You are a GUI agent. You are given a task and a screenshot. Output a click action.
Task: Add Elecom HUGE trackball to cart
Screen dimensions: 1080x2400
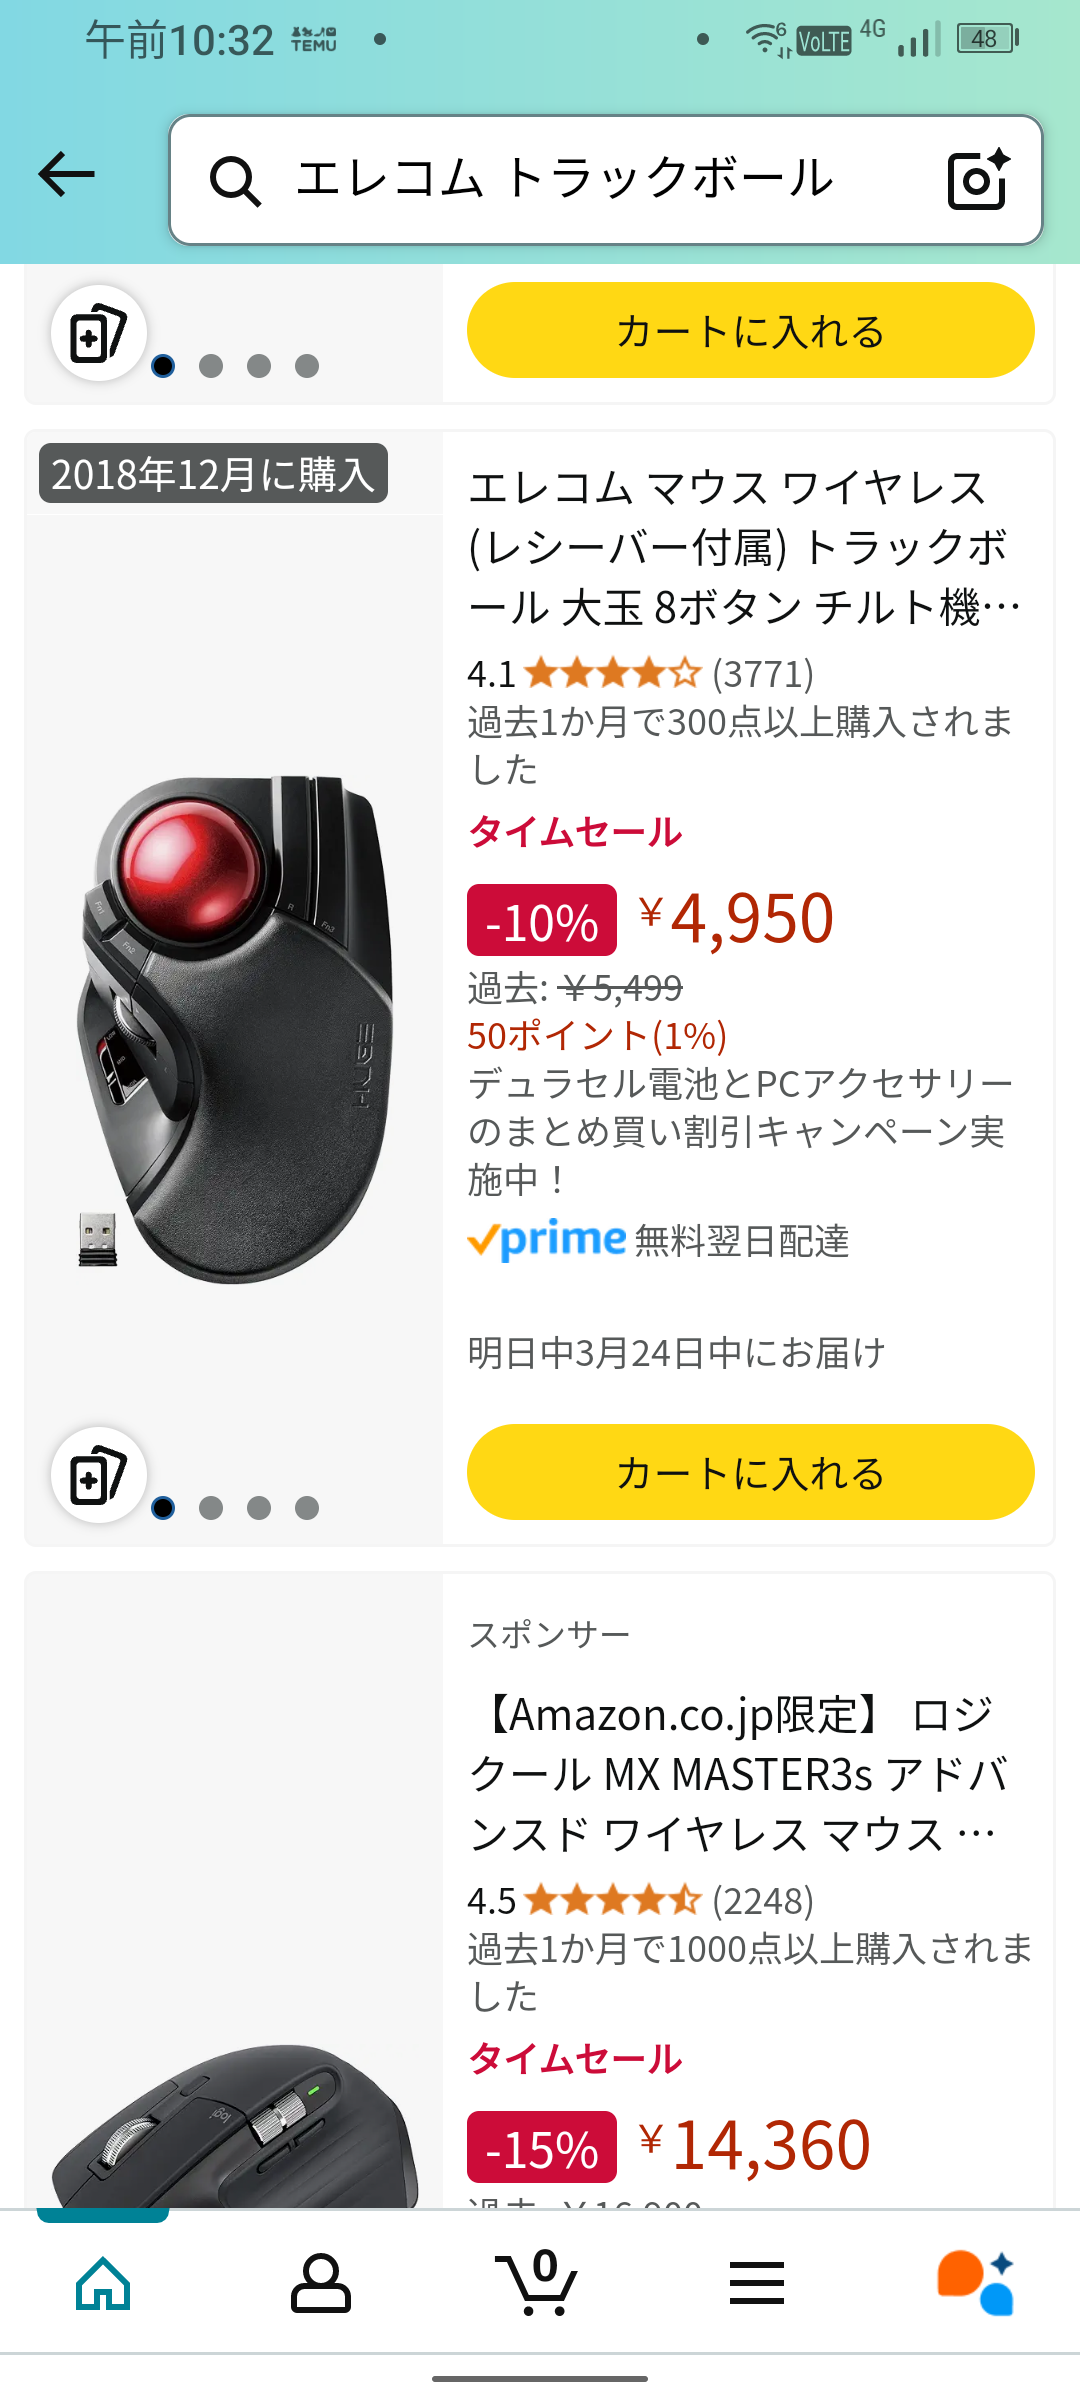pyautogui.click(x=750, y=1472)
